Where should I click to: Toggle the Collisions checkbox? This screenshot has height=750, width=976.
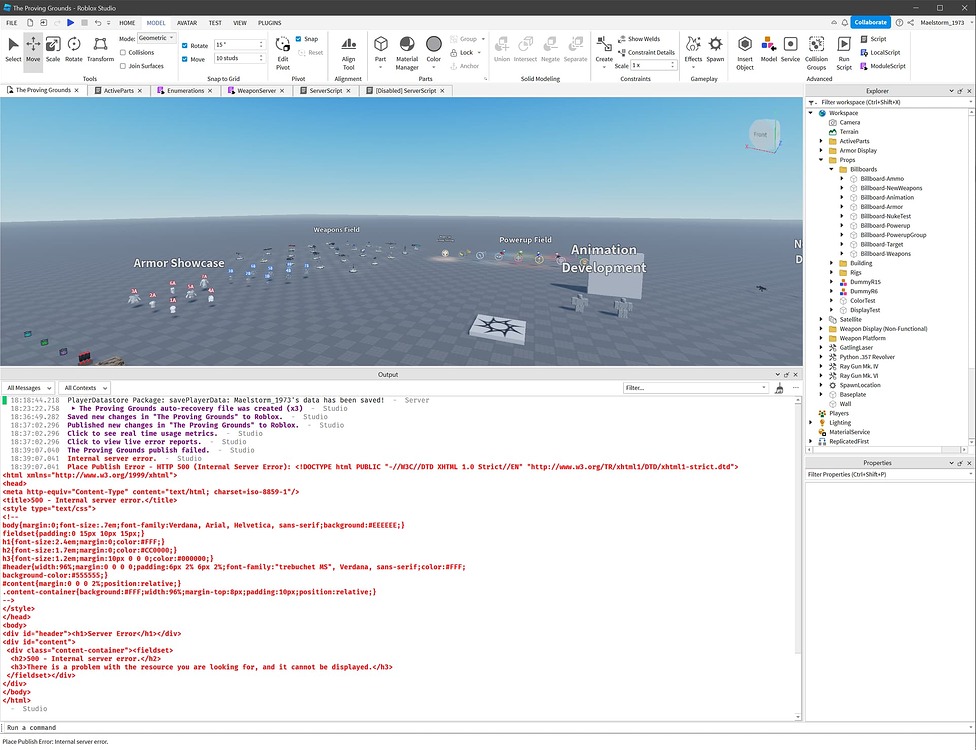click(123, 52)
